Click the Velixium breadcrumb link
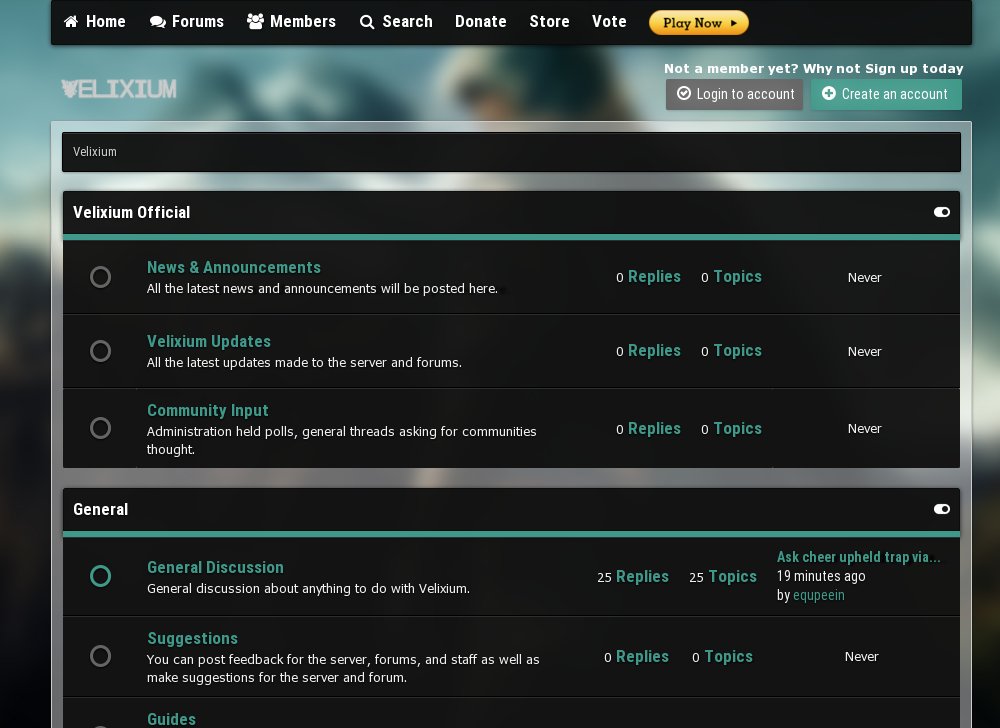 (95, 152)
